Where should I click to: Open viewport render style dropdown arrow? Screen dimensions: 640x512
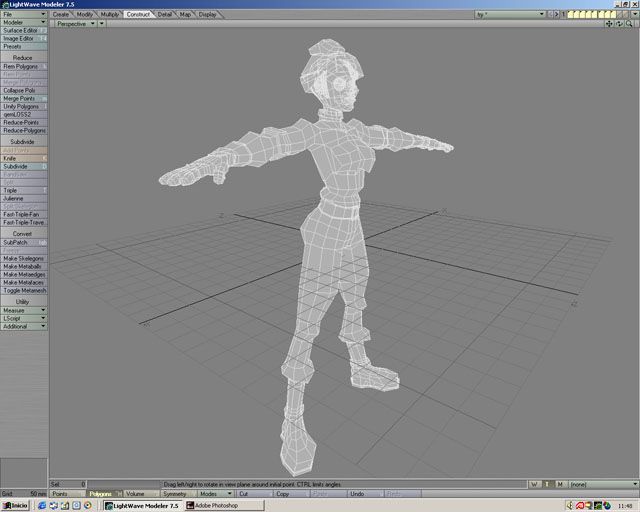102,24
